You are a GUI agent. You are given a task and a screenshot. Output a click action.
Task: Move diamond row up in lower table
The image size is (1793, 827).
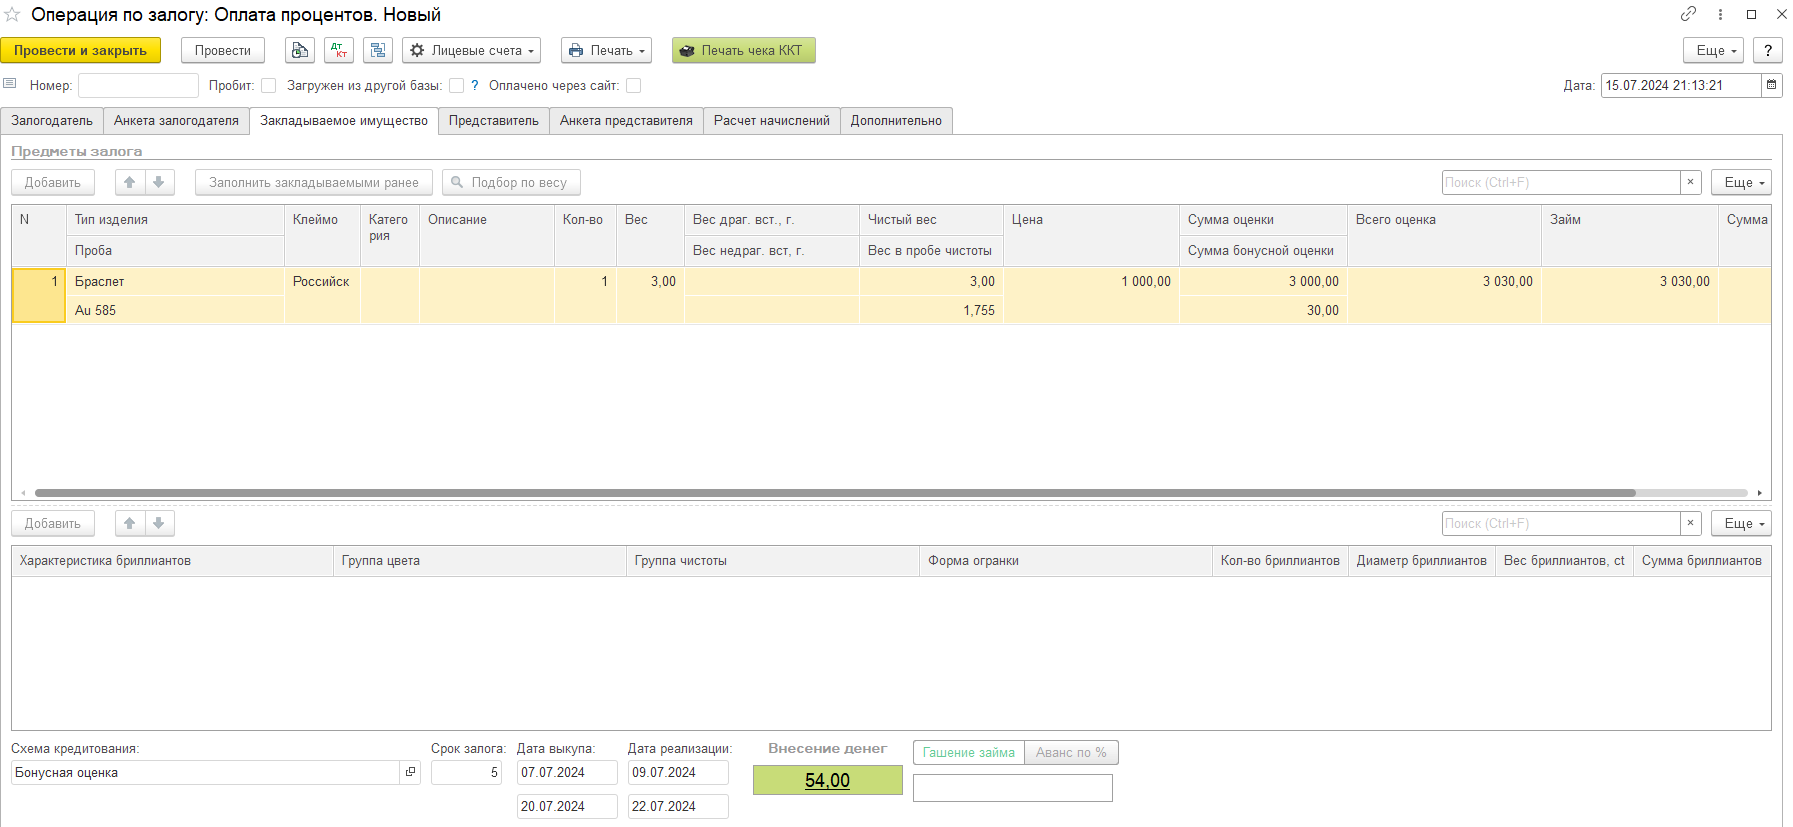click(130, 523)
